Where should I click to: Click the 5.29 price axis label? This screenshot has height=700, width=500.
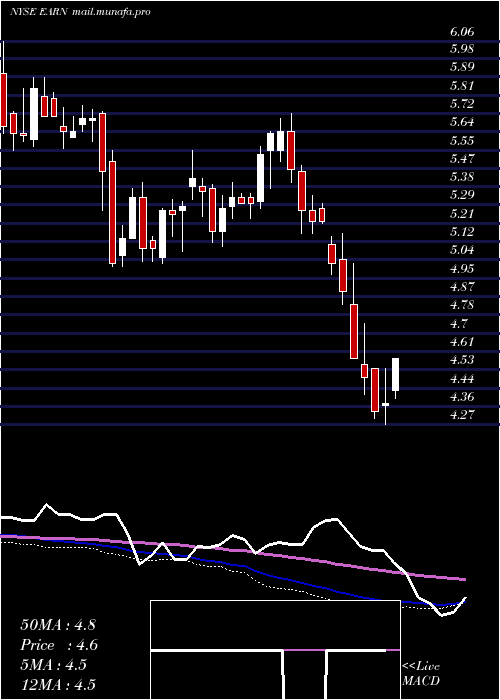point(462,195)
